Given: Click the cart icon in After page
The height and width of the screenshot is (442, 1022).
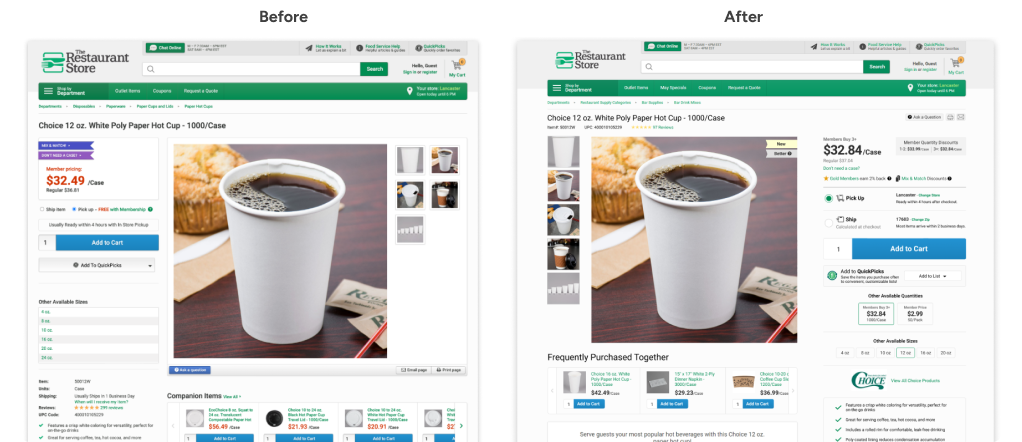Looking at the screenshot, I should click(x=956, y=63).
